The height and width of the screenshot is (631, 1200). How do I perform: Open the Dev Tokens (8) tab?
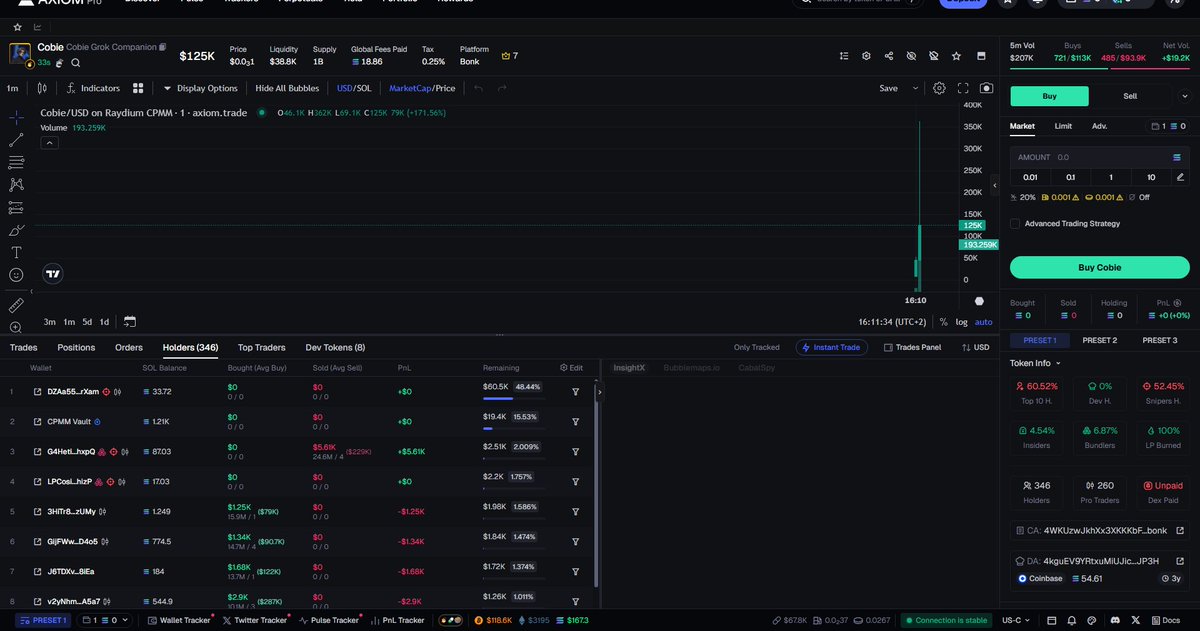click(x=335, y=347)
